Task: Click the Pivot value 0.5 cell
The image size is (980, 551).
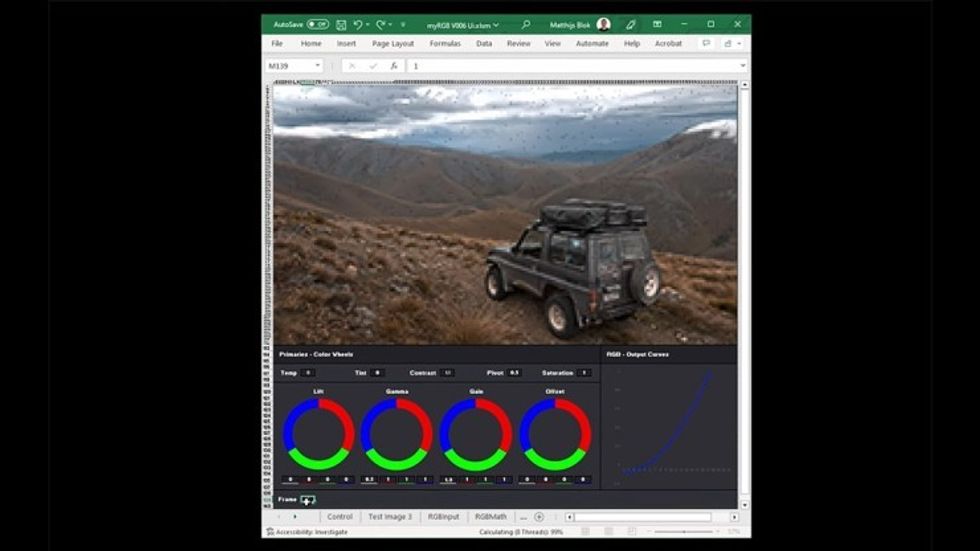Action: pyautogui.click(x=514, y=373)
